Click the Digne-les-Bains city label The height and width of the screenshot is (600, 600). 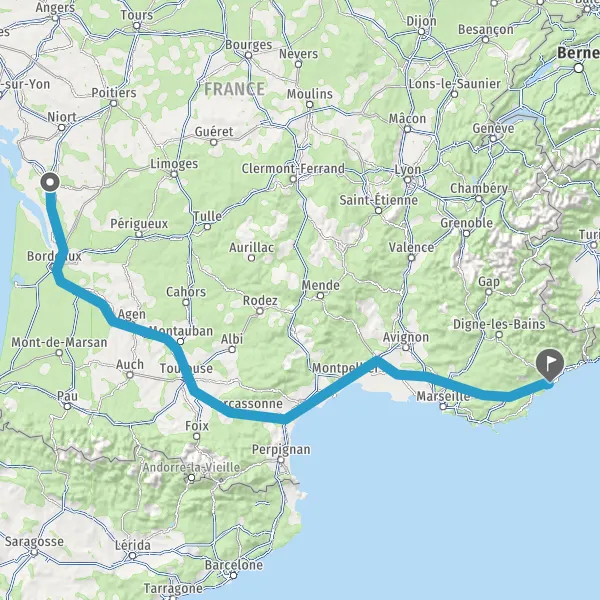tap(499, 324)
